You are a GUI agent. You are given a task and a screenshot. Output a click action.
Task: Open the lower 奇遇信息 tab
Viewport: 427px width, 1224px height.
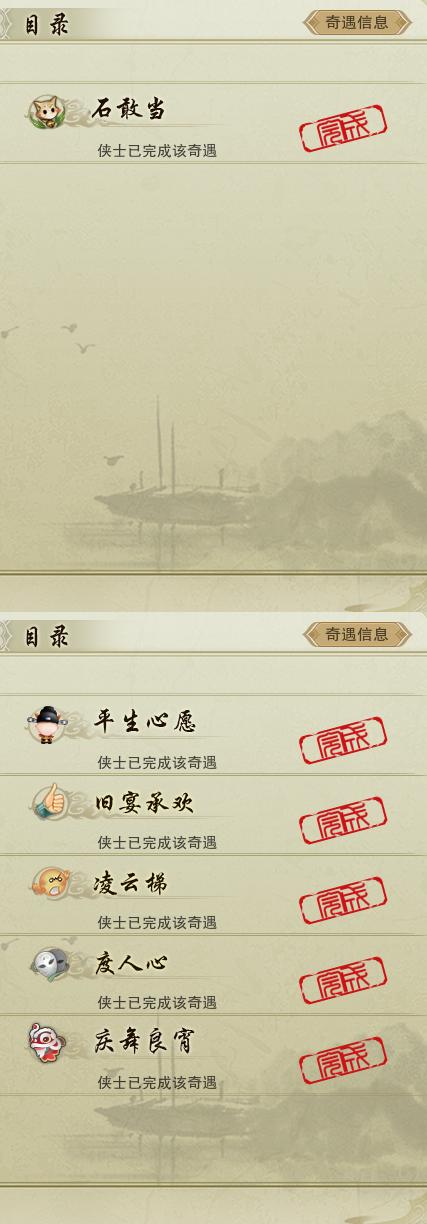357,634
